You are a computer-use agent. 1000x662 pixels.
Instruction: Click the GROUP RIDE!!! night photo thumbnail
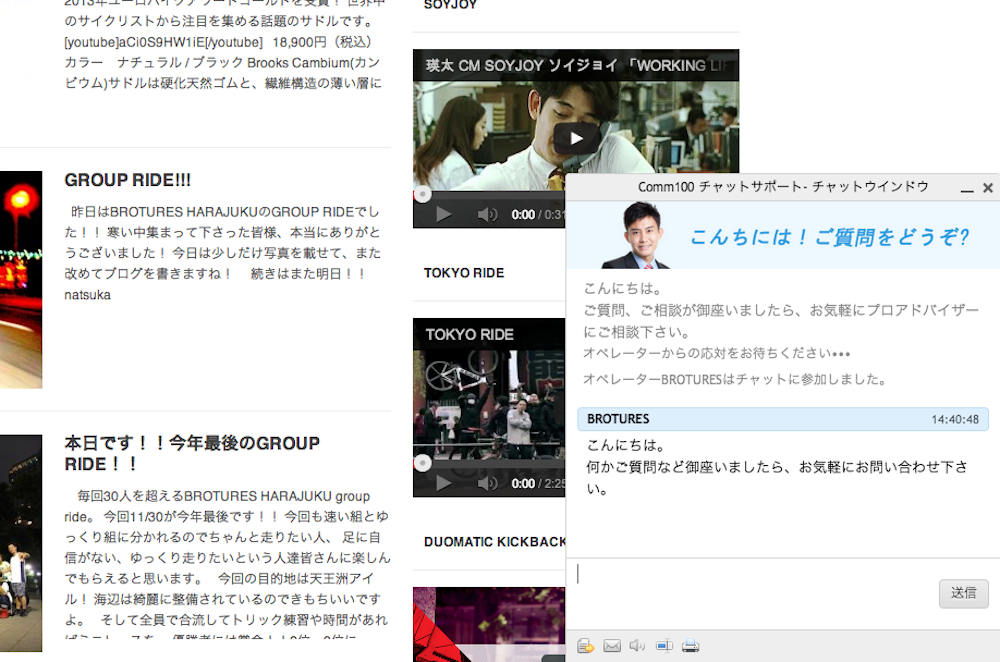click(21, 279)
